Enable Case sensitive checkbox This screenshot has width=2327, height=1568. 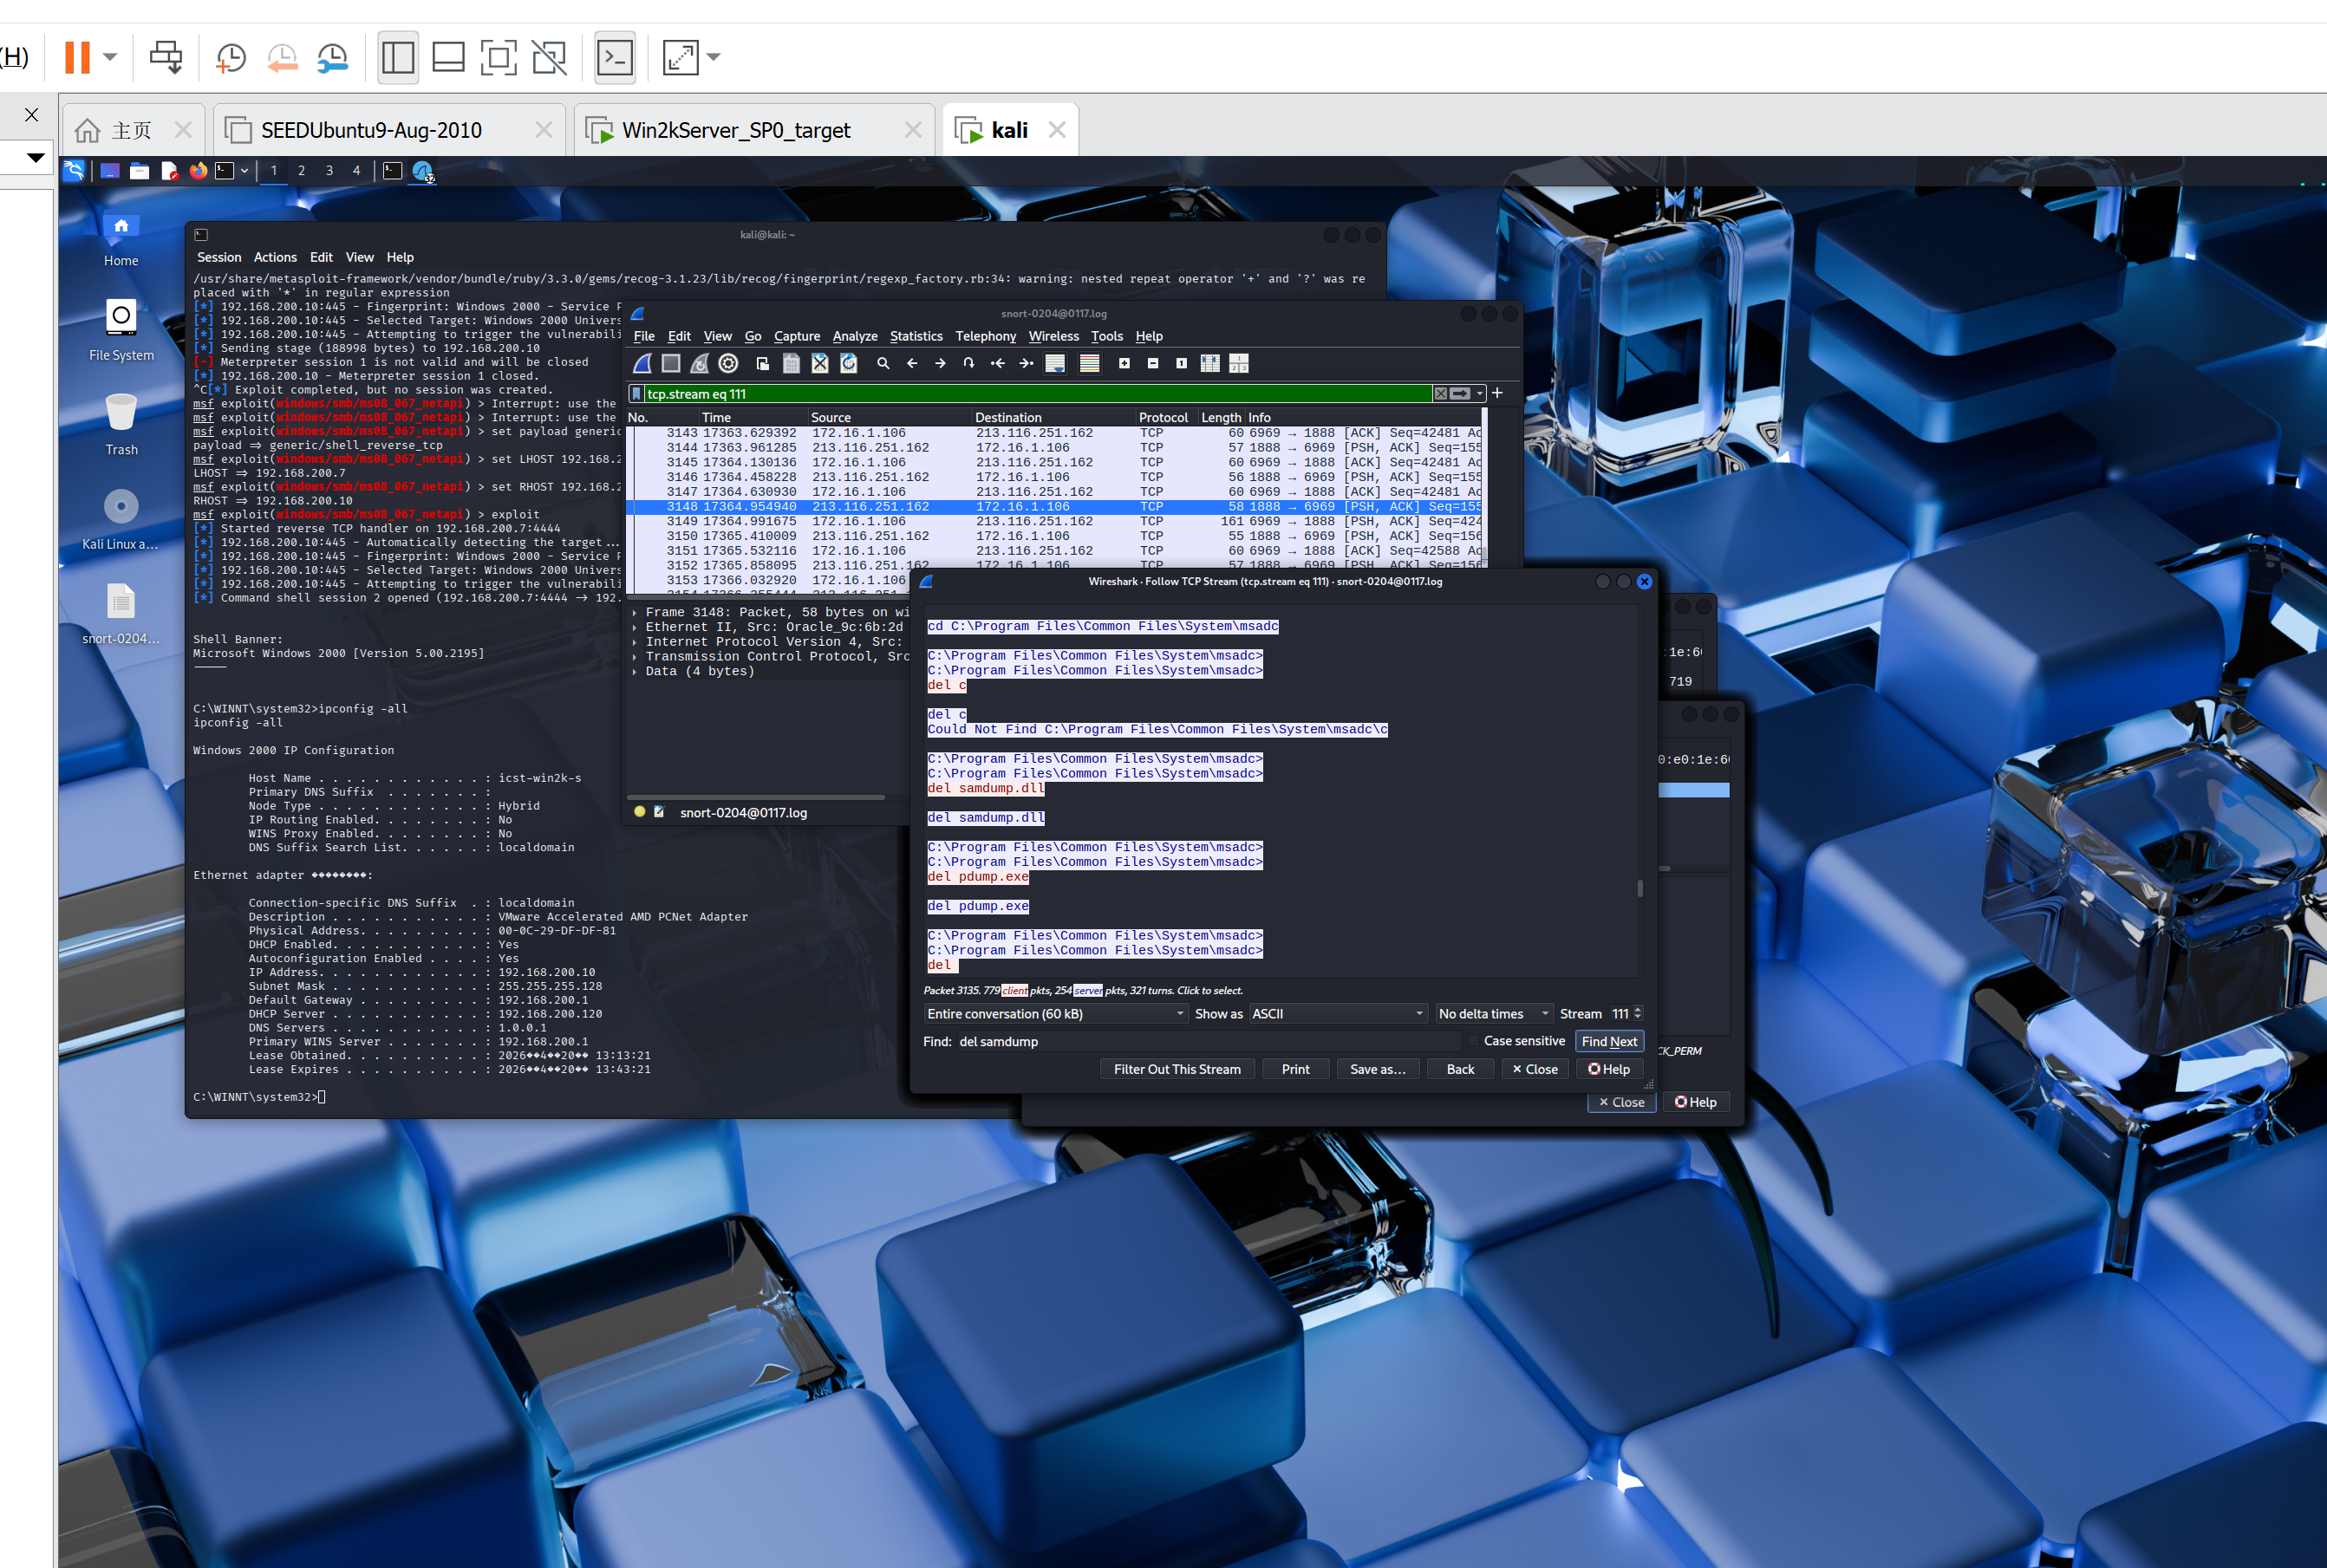coord(1474,1041)
